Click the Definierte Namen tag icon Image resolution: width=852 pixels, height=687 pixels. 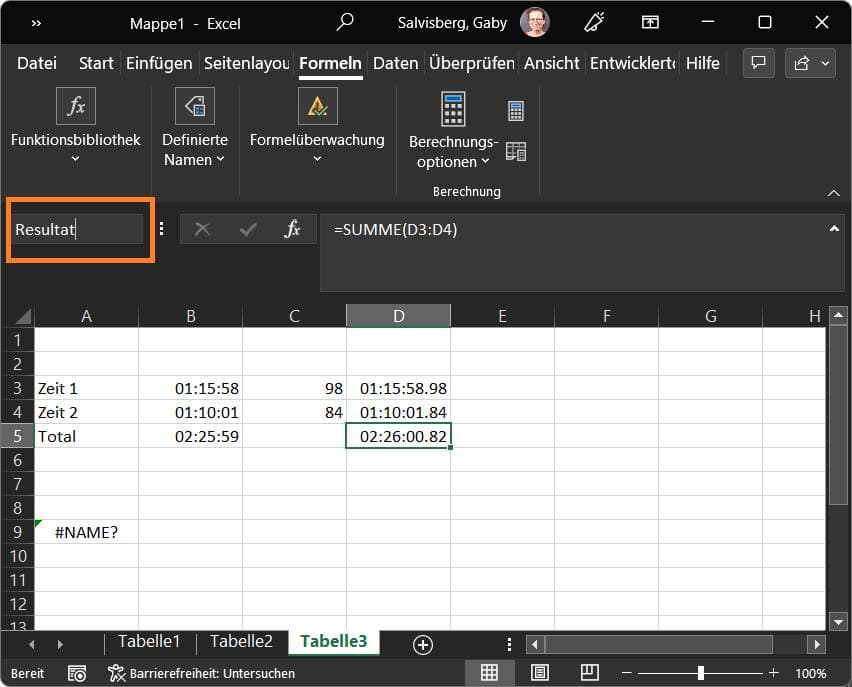[x=194, y=106]
